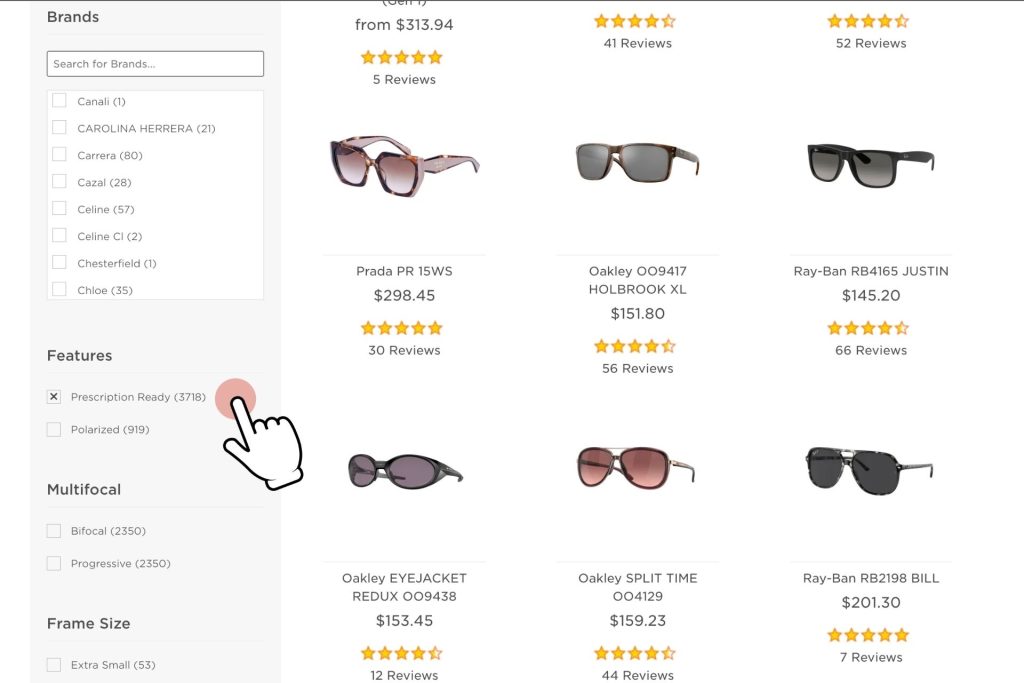Filter by Carrera brand

60,155
